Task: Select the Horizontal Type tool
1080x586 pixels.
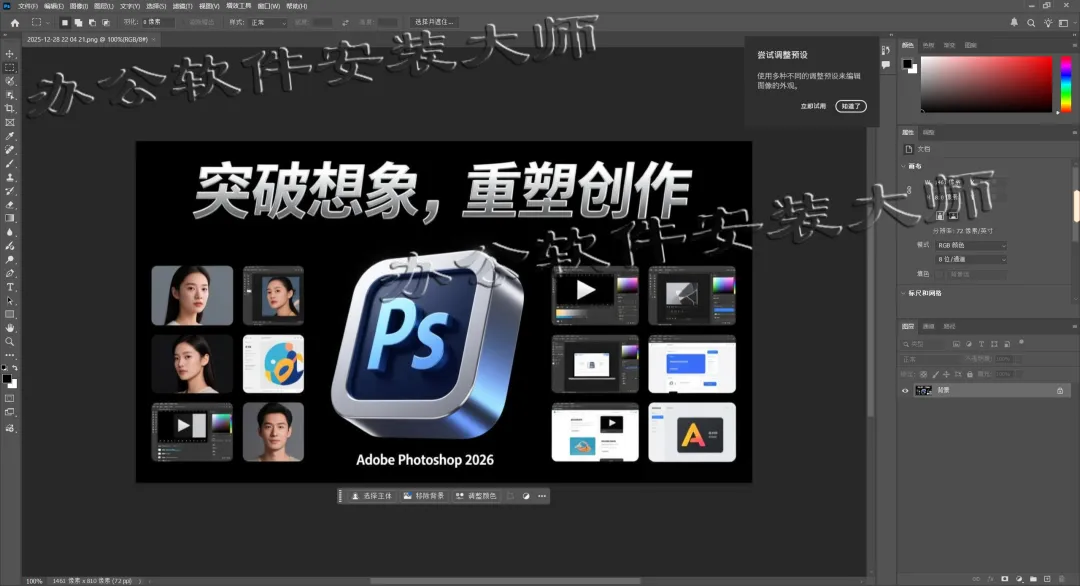Action: pyautogui.click(x=10, y=287)
